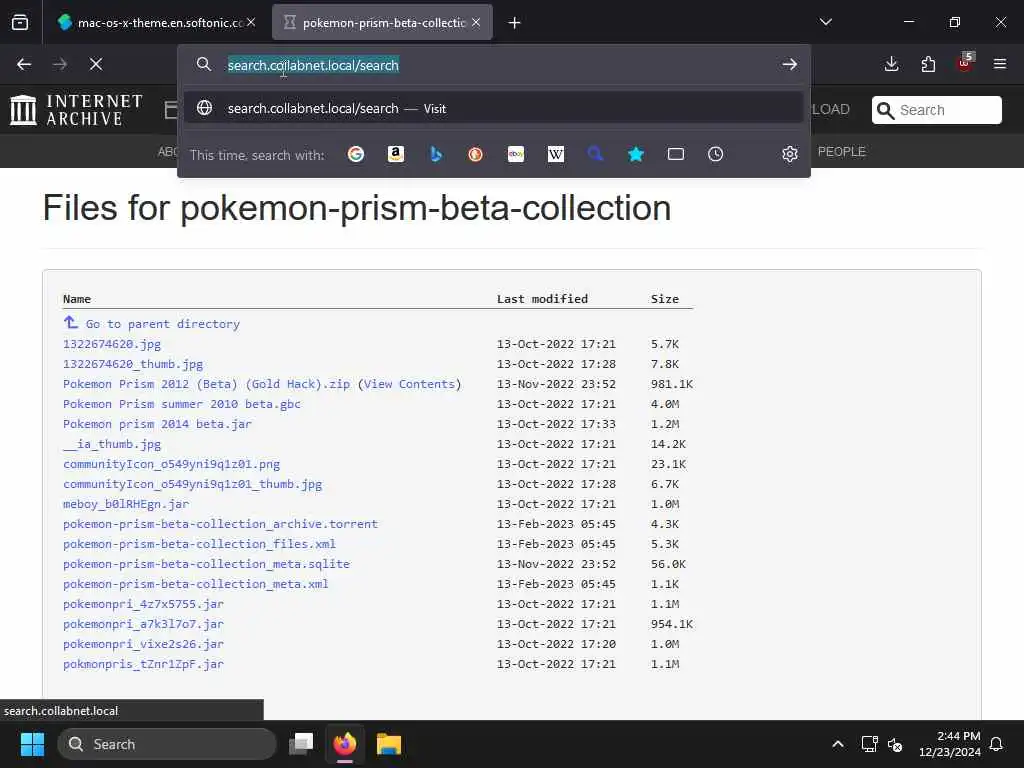Open the list all tabs dropdown
The height and width of the screenshot is (768, 1024).
click(826, 22)
